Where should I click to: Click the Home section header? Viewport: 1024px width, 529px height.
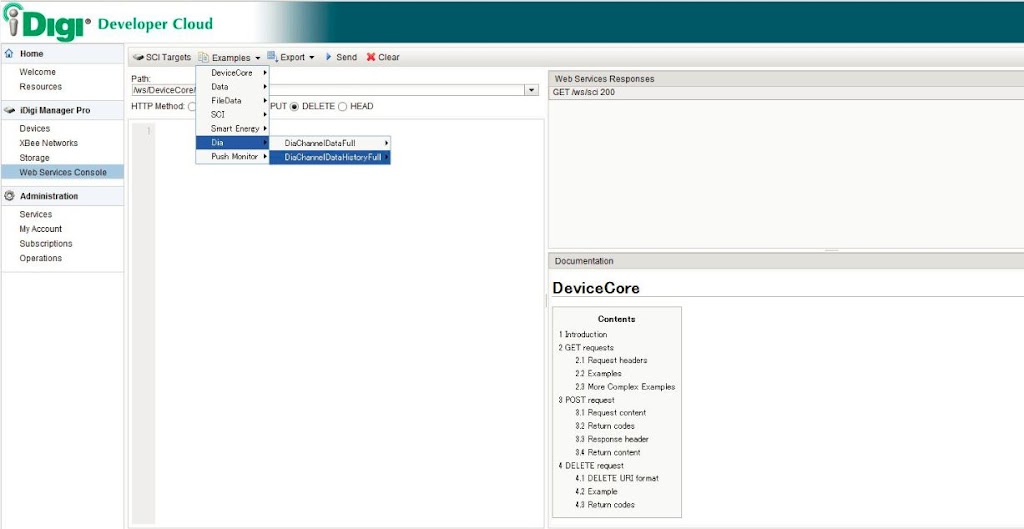[x=63, y=54]
